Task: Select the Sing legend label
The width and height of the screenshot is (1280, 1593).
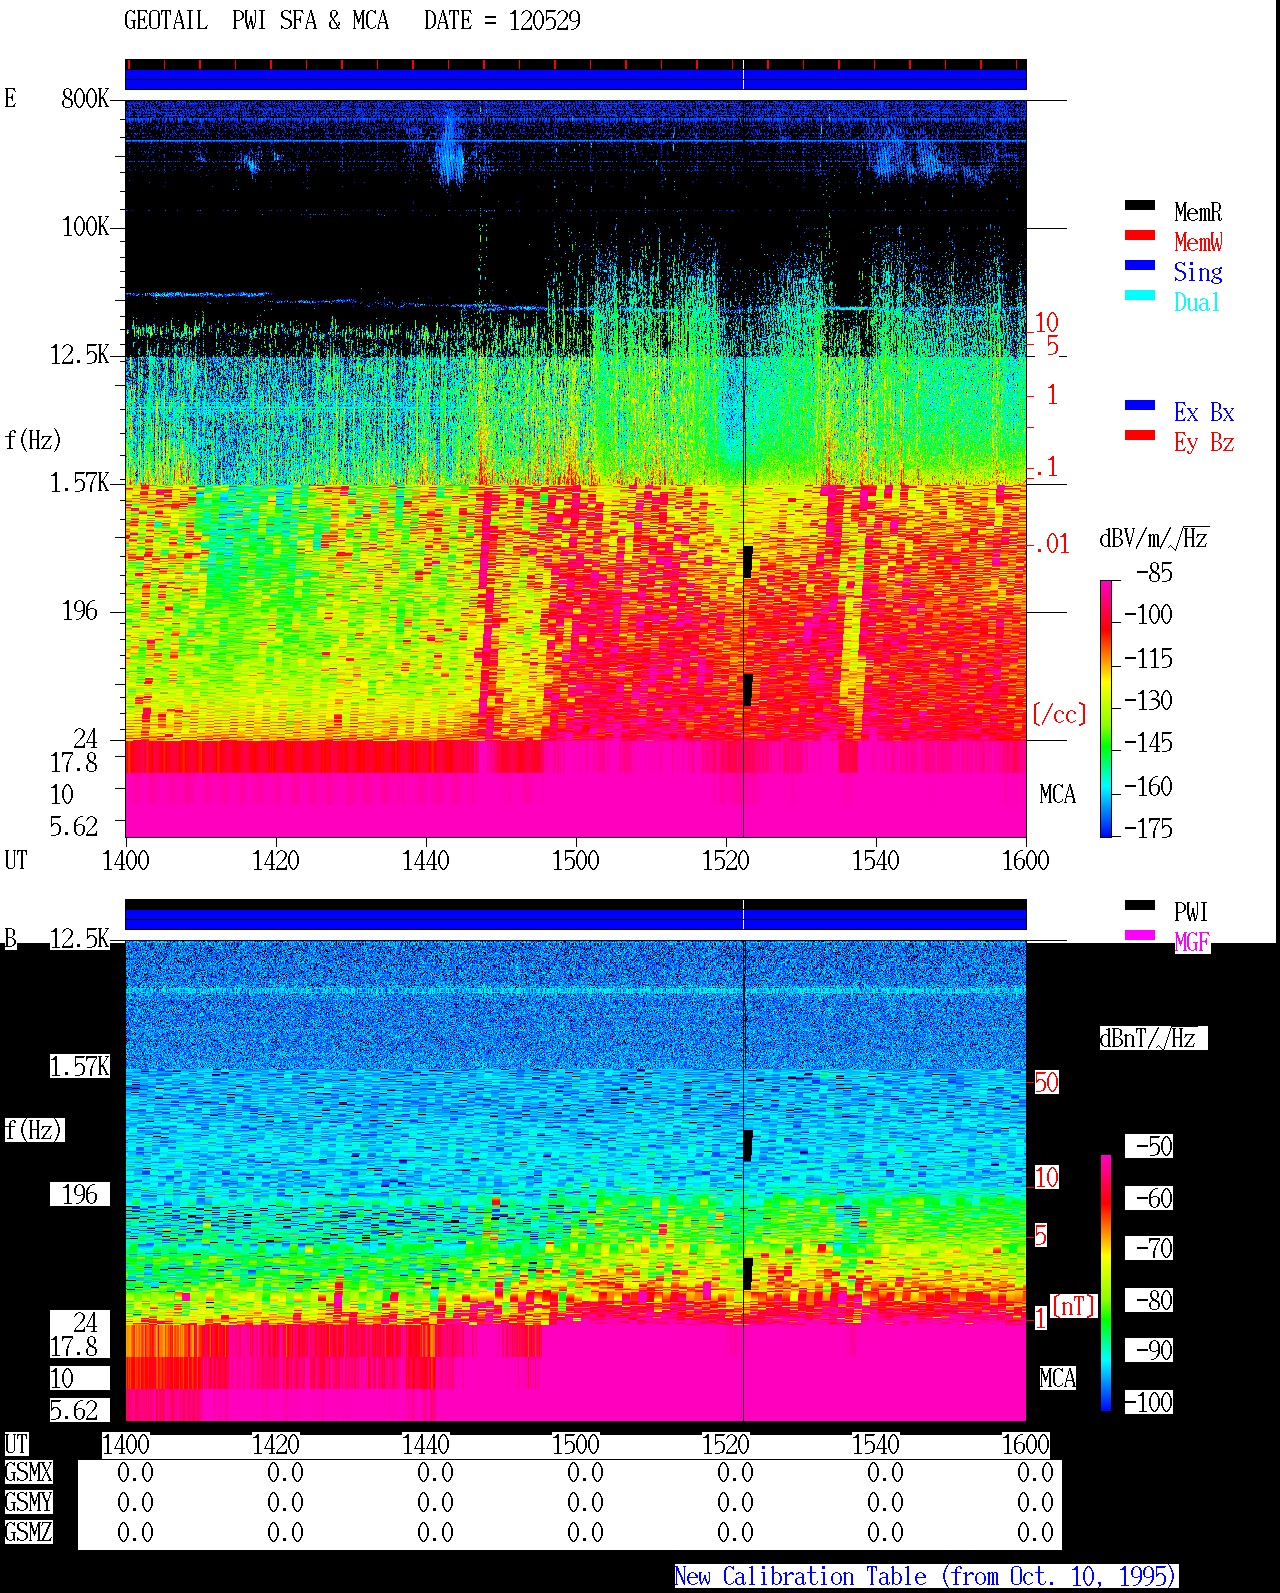Action: 1198,272
